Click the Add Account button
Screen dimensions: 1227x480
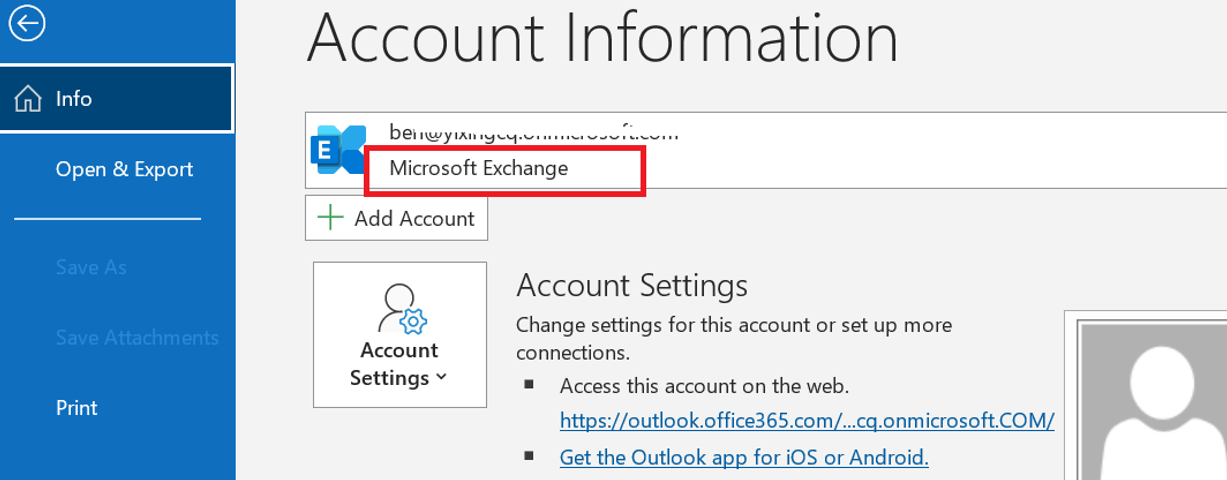tap(396, 218)
